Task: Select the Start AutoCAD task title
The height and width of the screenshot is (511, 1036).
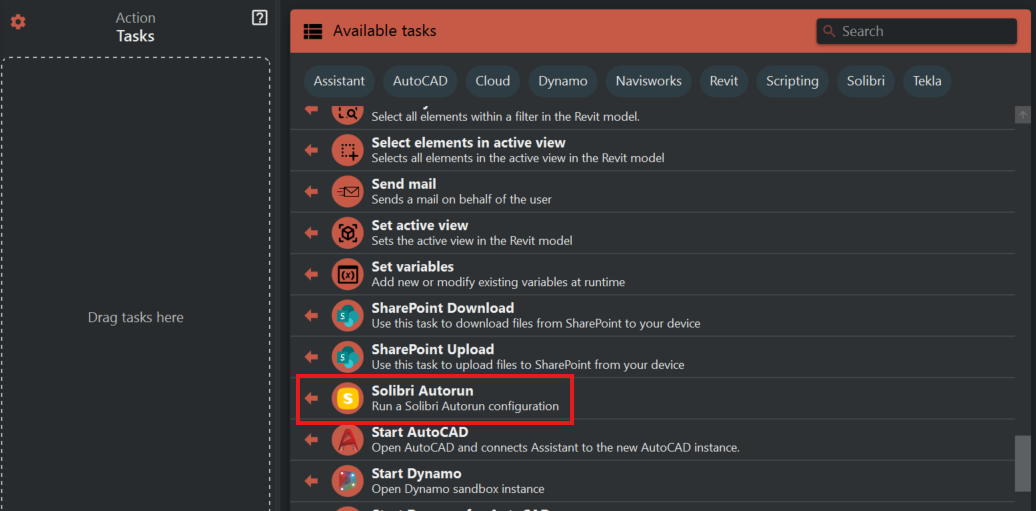Action: click(x=420, y=432)
